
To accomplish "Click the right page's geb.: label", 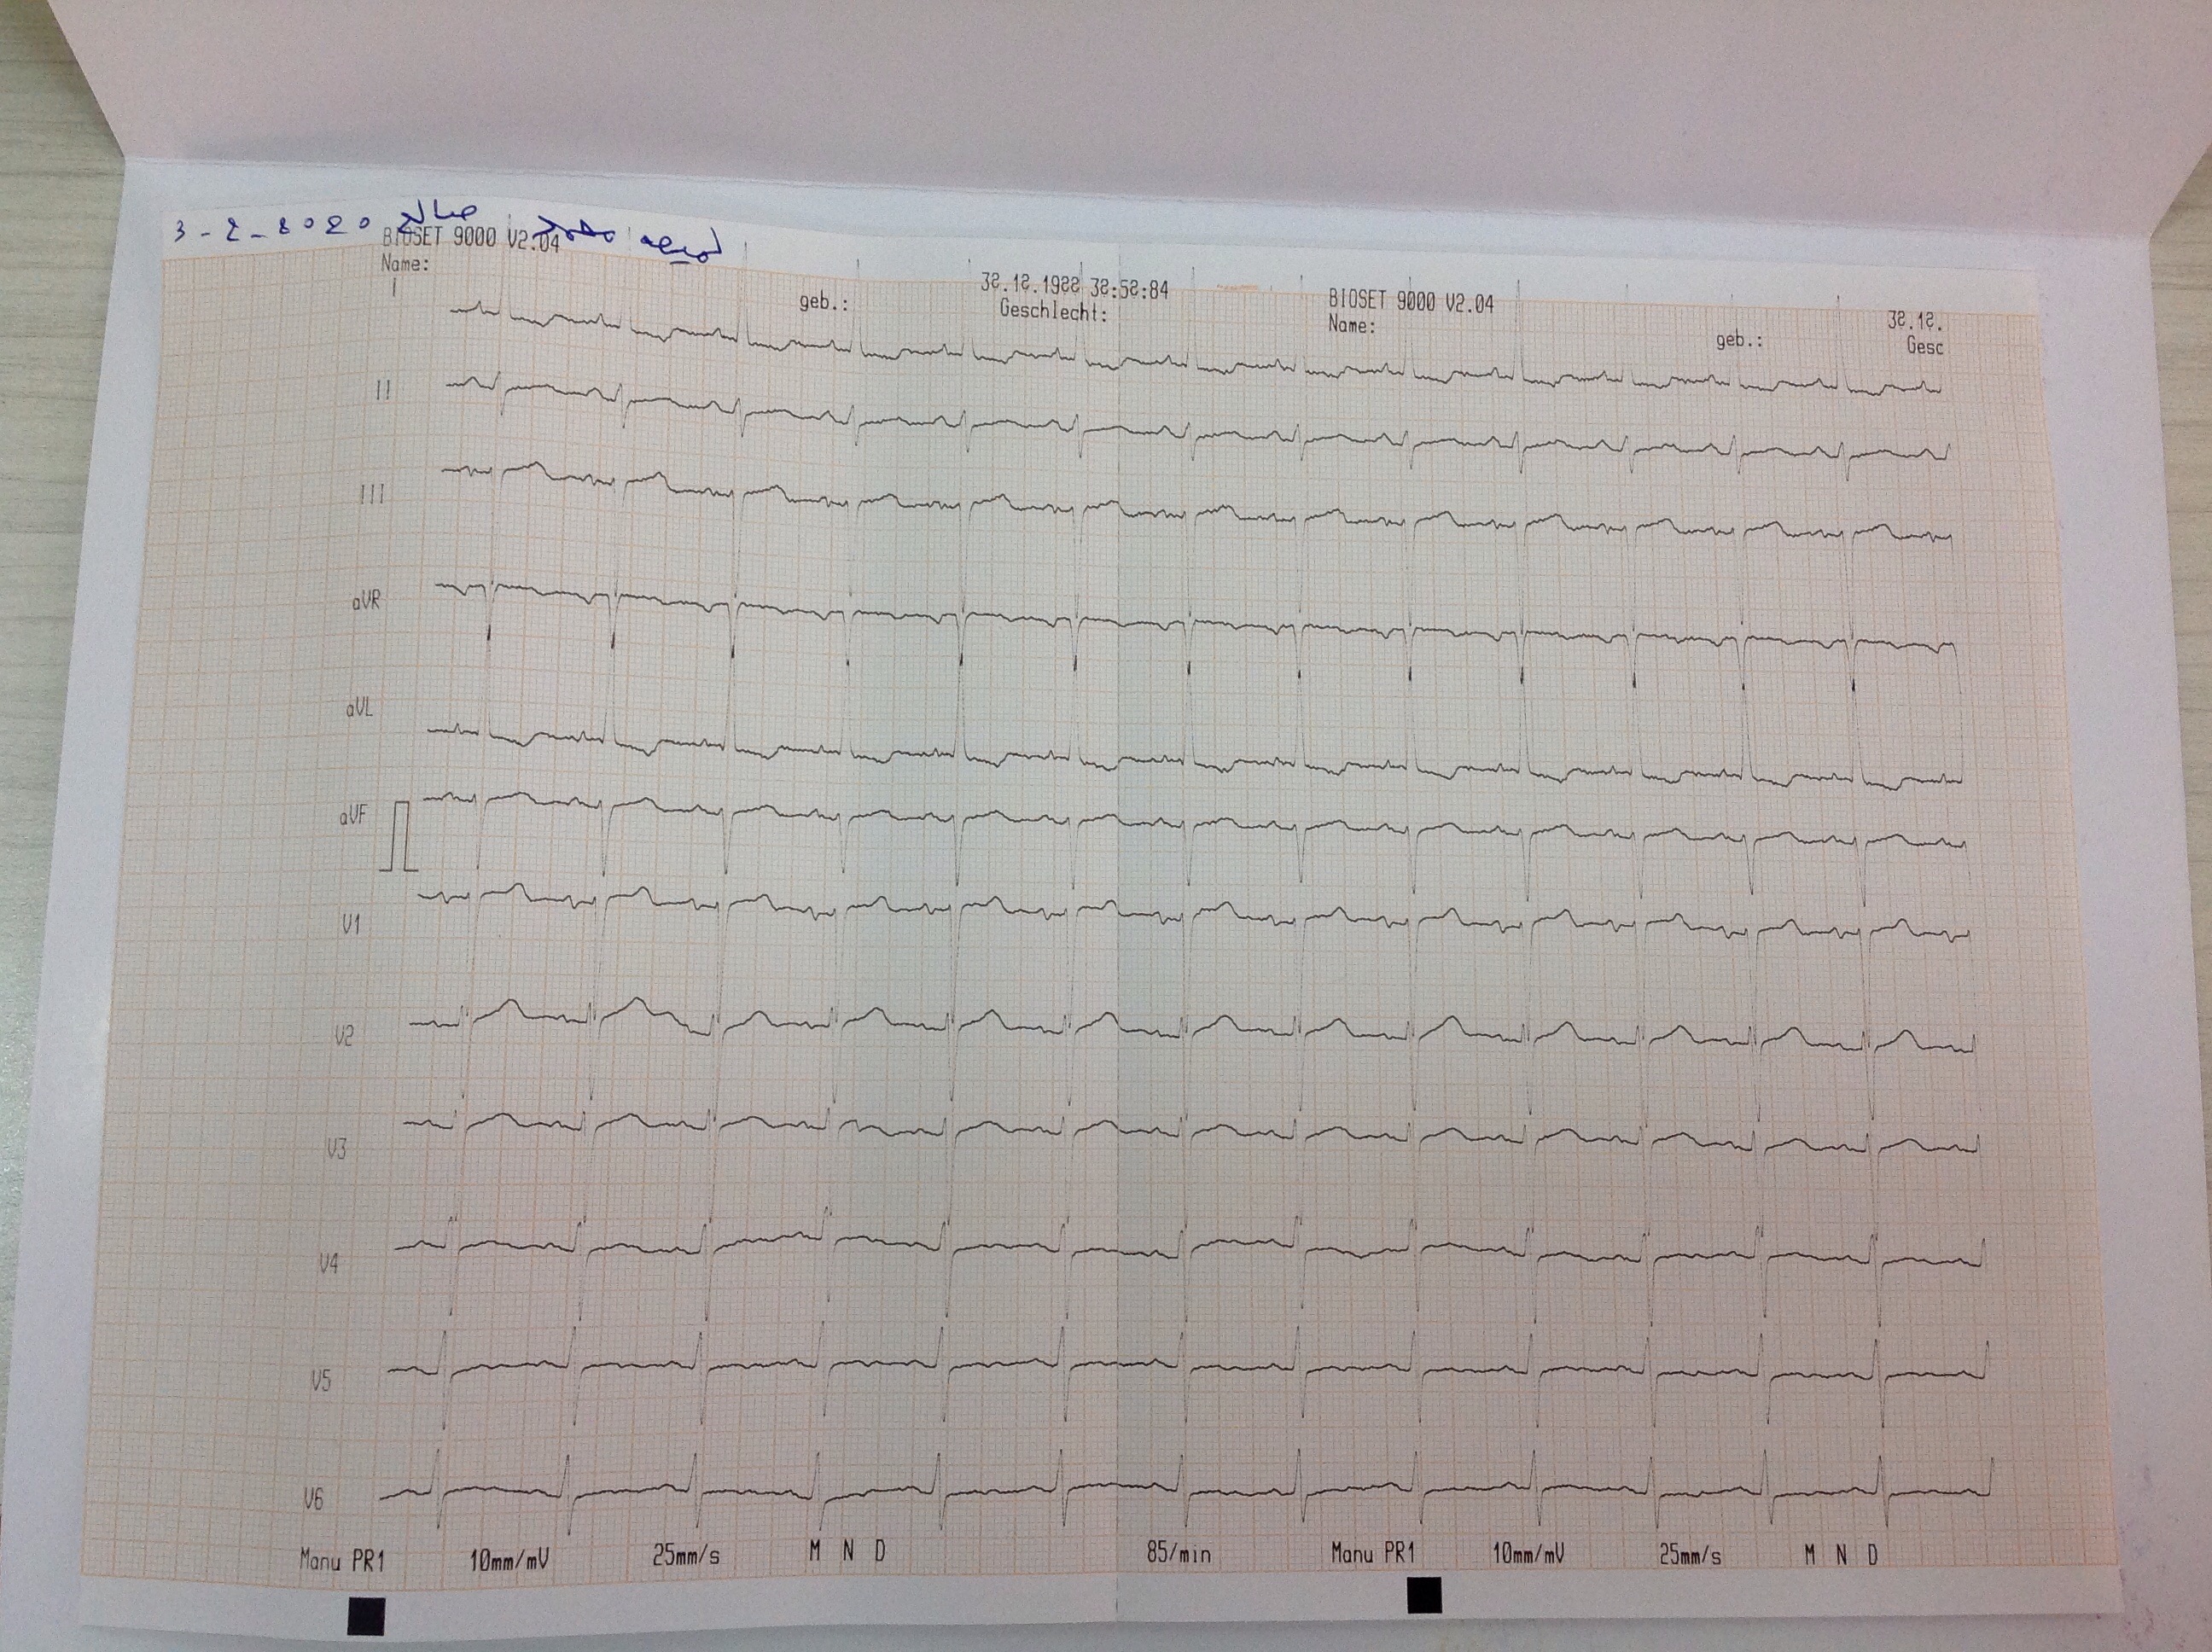I will (1739, 340).
